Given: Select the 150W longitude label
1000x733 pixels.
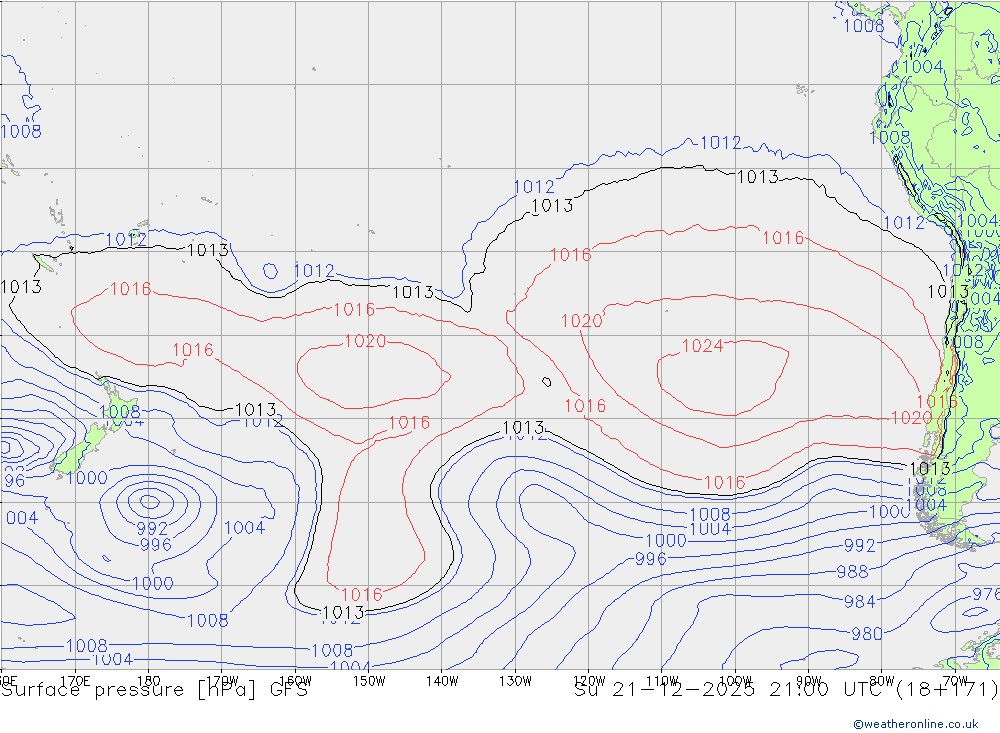Looking at the screenshot, I should click(369, 680).
